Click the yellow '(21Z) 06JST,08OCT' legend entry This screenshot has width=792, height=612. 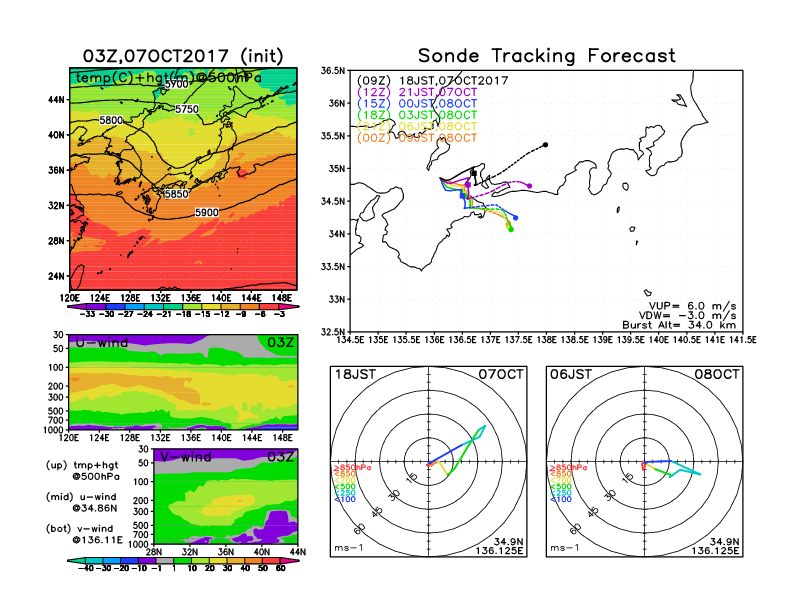pos(417,126)
